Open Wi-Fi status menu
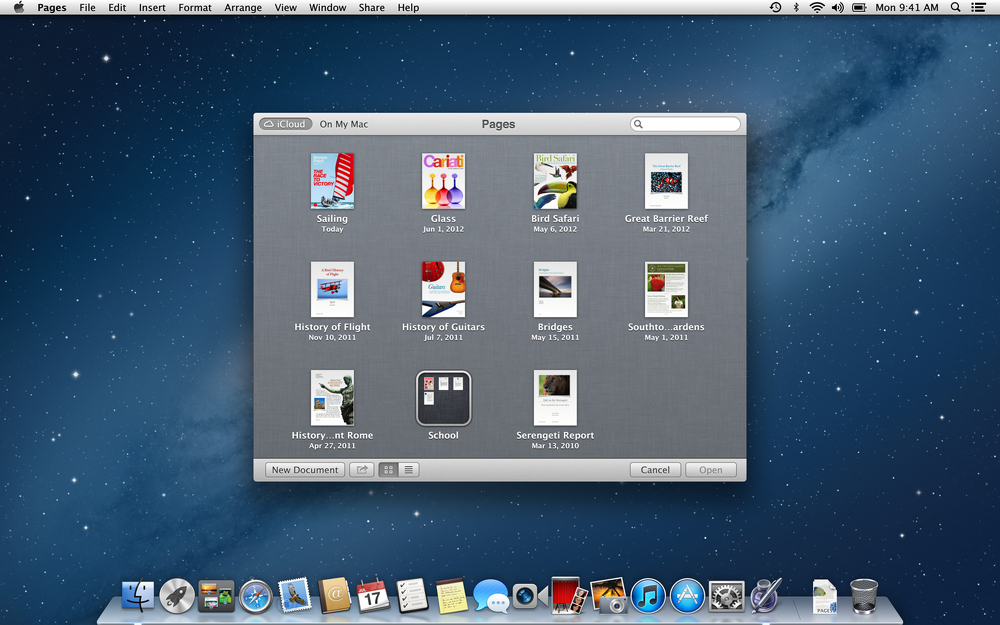The image size is (1000, 625). [817, 8]
